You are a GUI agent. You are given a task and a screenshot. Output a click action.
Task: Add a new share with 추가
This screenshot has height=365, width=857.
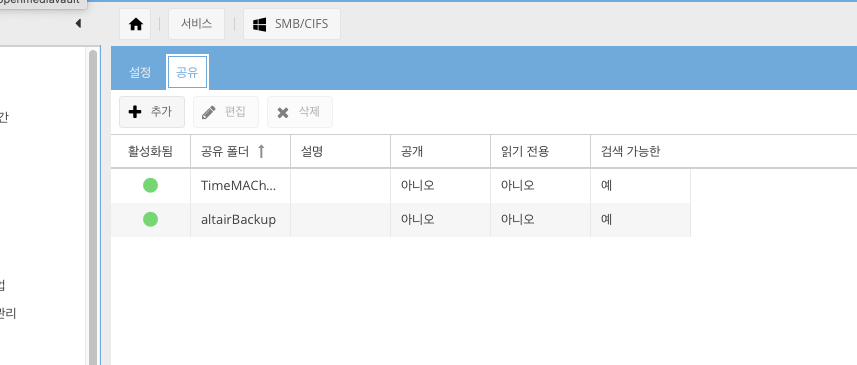click(x=152, y=112)
